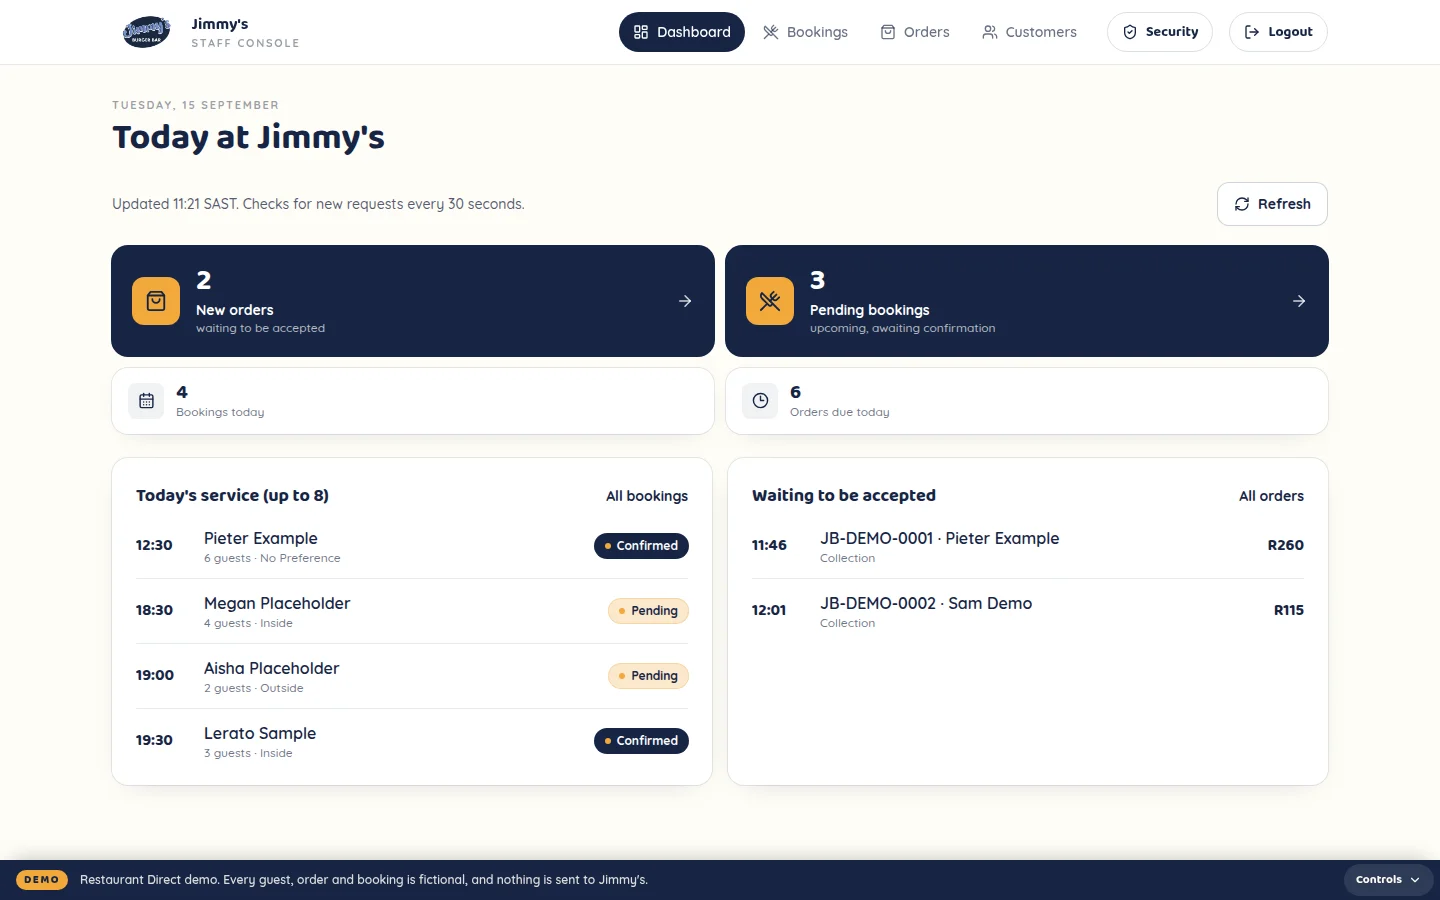This screenshot has width=1440, height=900.
Task: Select Aisha Placeholder's booking row
Action: 412,676
